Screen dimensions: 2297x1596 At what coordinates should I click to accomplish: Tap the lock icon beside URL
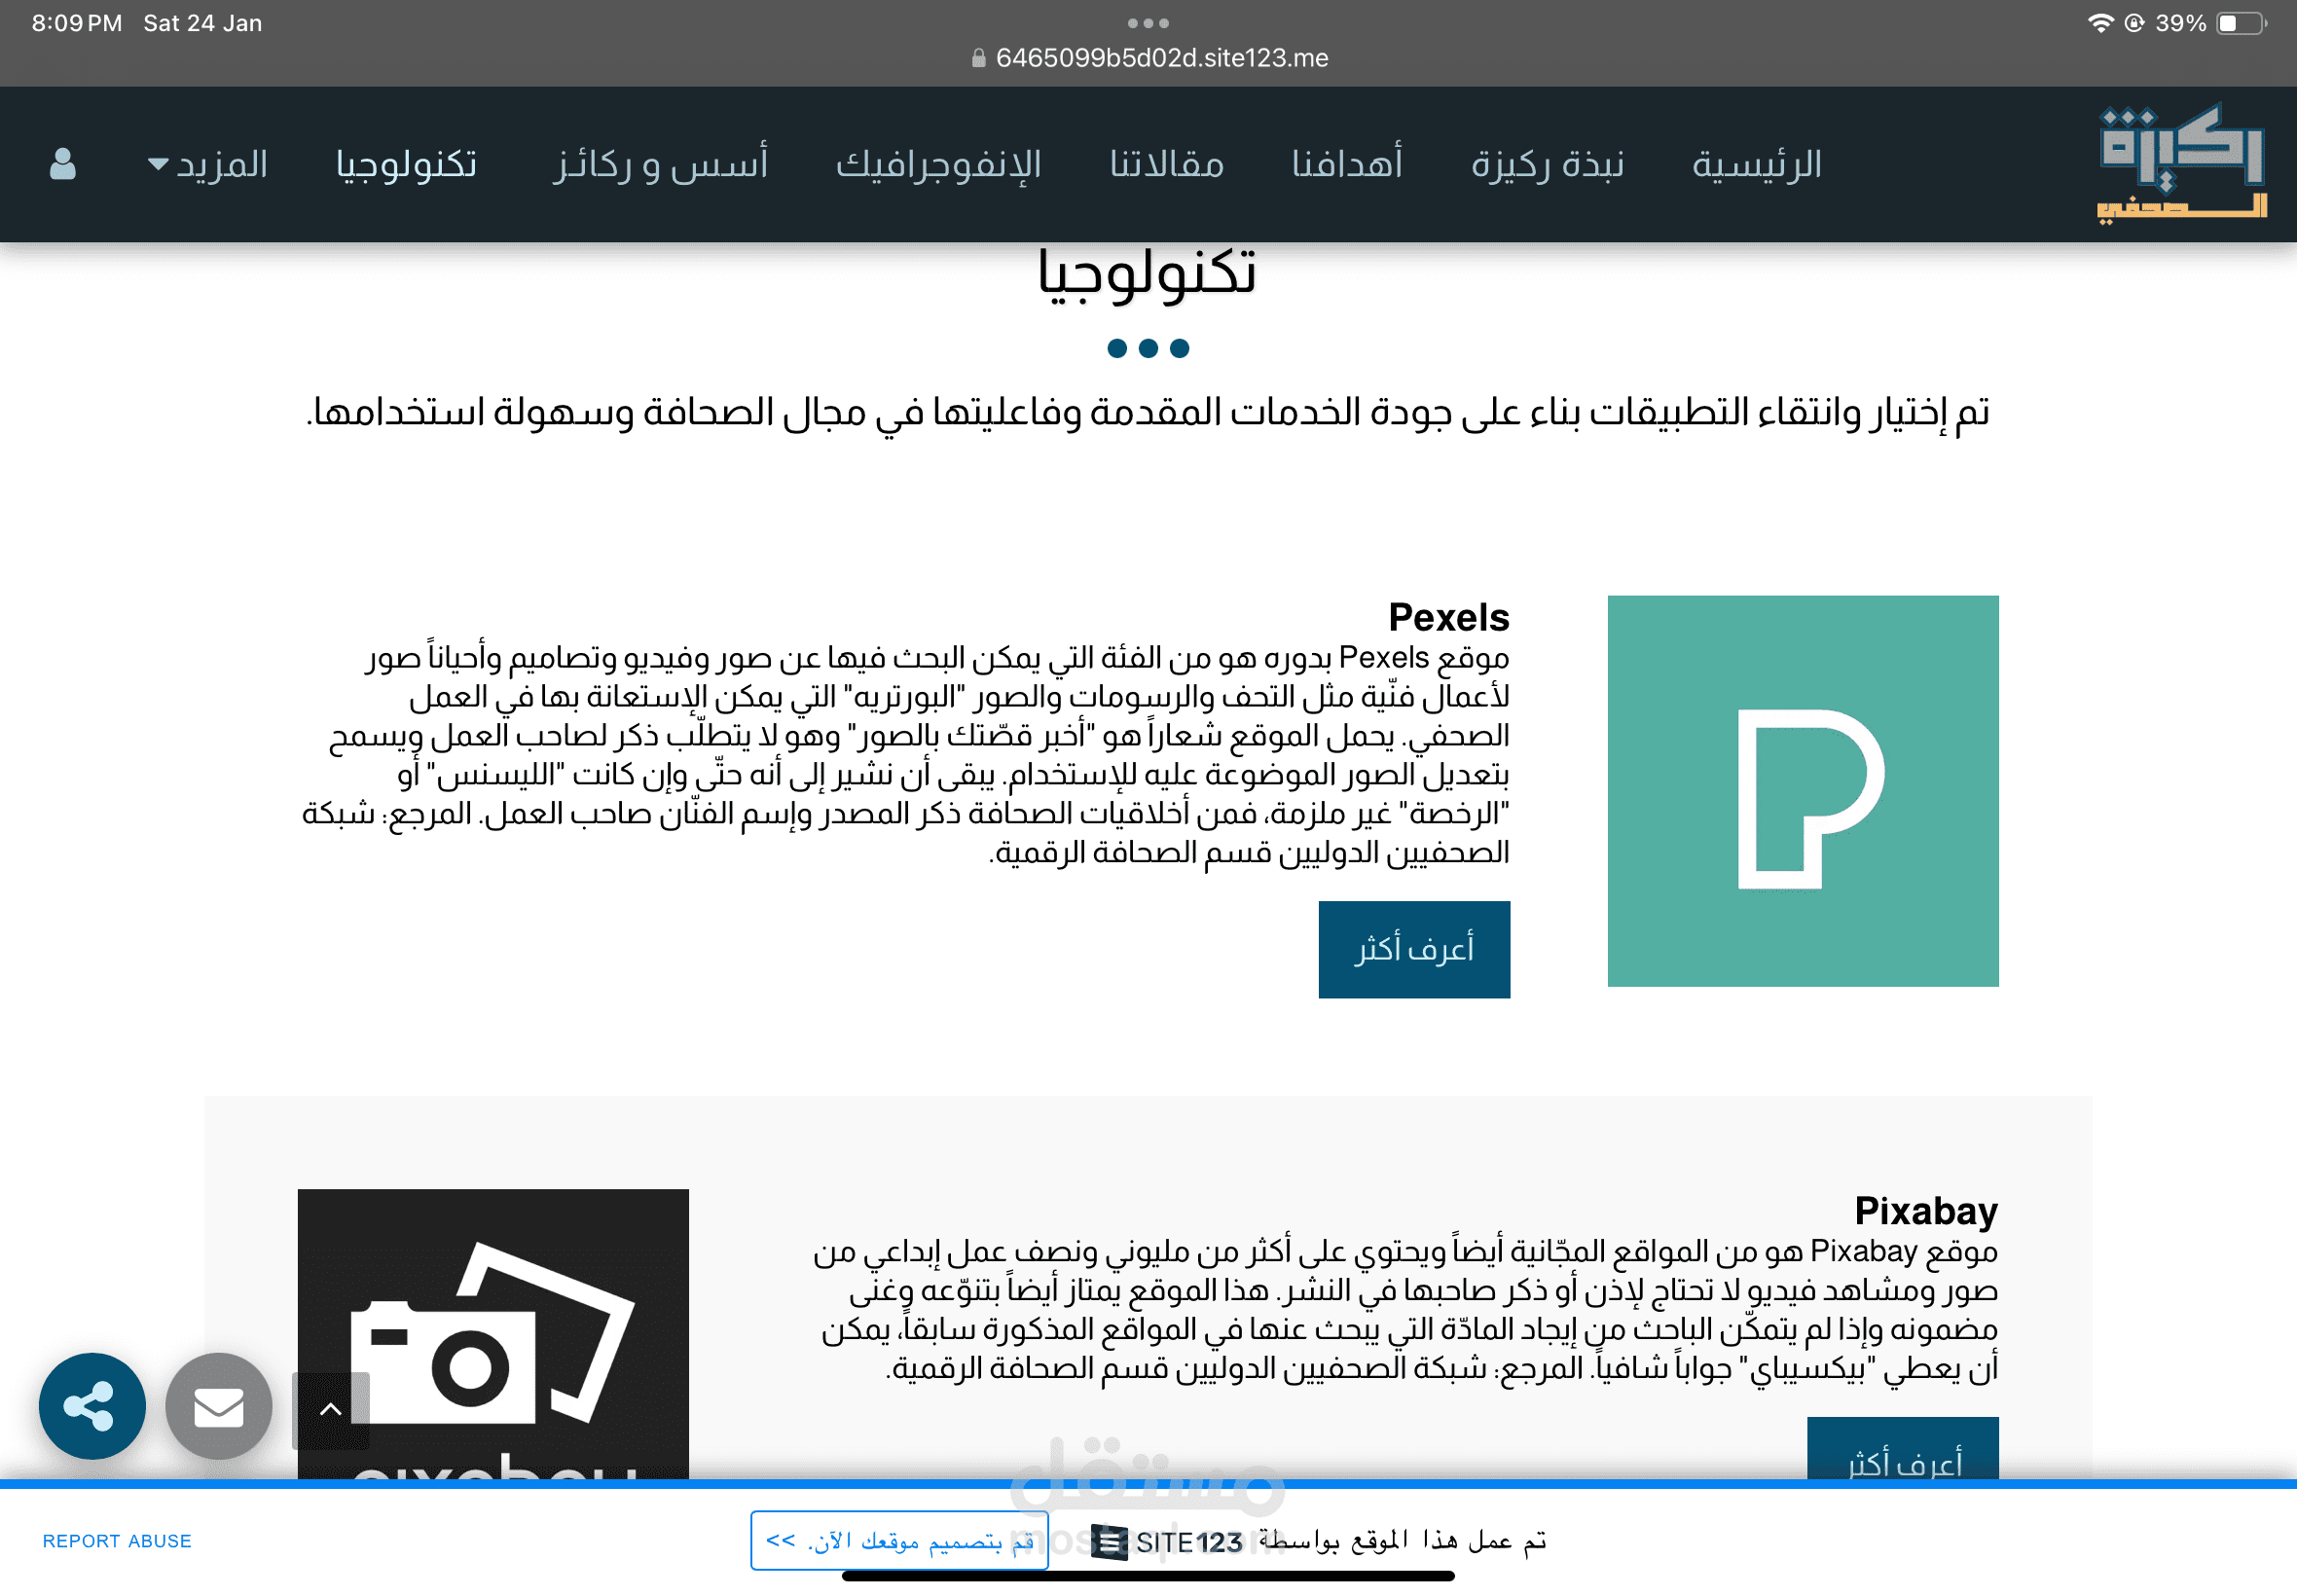point(978,58)
